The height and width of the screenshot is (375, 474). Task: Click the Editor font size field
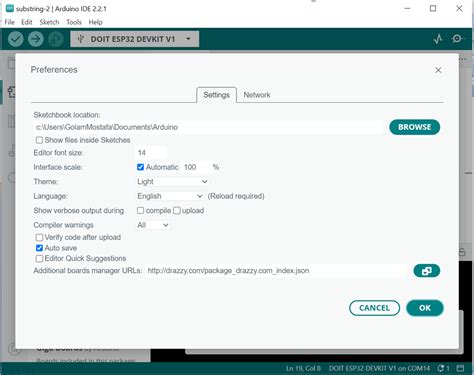[151, 153]
